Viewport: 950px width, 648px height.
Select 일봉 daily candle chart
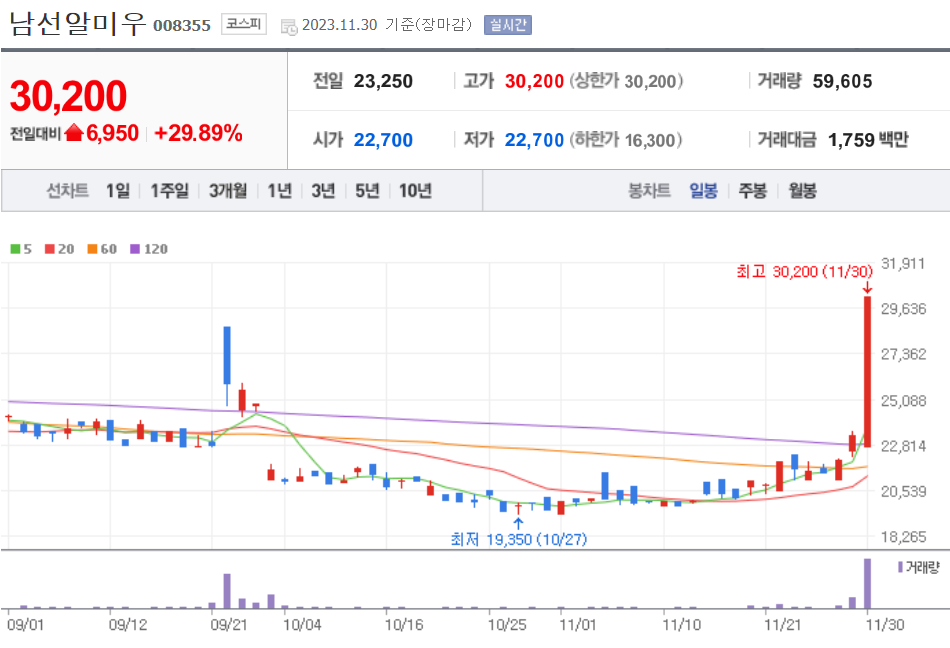[x=703, y=191]
